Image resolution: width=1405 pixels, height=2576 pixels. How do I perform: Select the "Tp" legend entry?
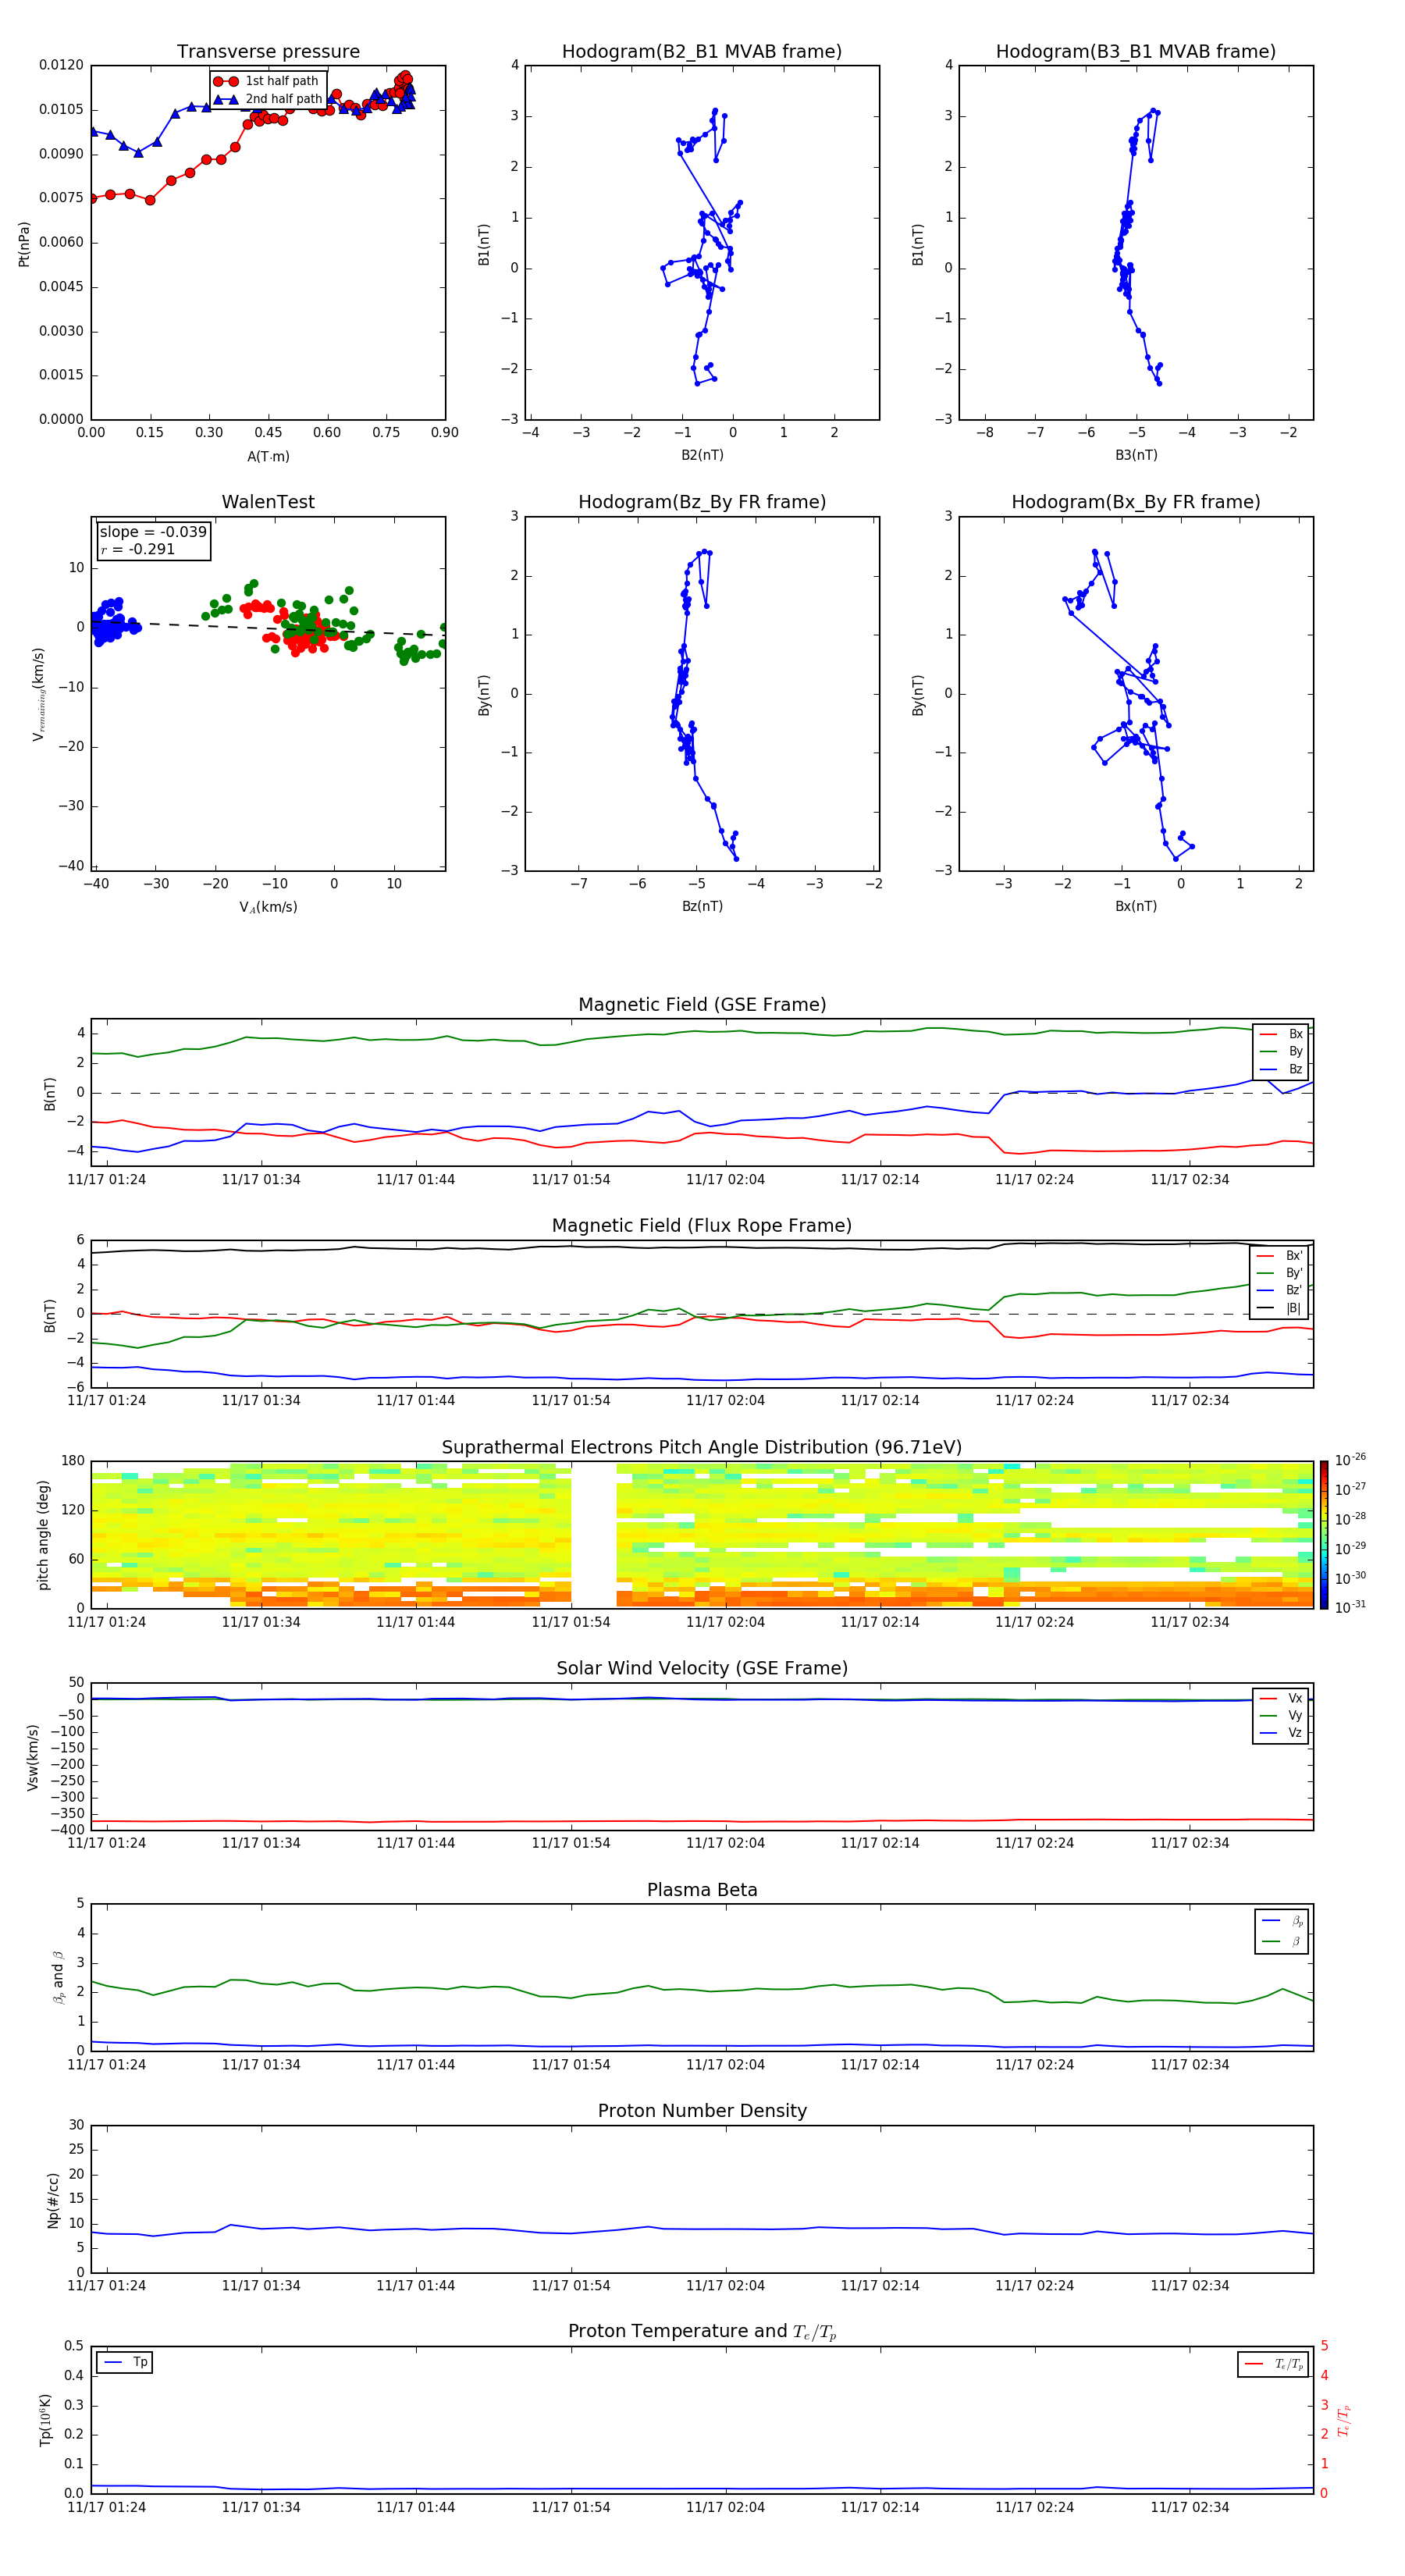(126, 2362)
